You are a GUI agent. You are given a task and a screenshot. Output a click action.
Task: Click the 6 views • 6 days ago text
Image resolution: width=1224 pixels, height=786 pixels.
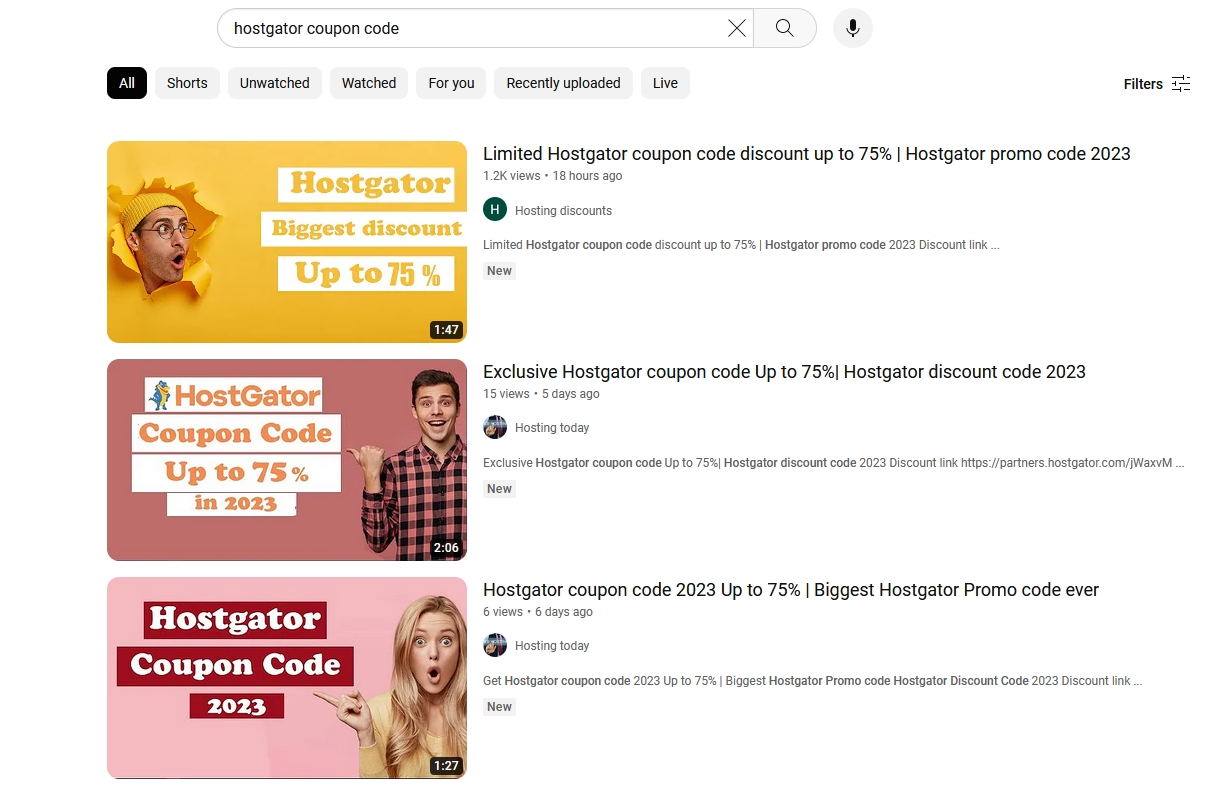pyautogui.click(x=538, y=612)
